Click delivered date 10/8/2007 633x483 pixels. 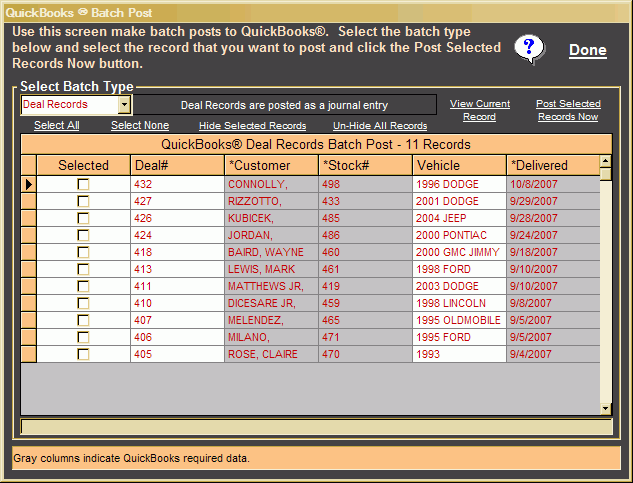coord(553,185)
